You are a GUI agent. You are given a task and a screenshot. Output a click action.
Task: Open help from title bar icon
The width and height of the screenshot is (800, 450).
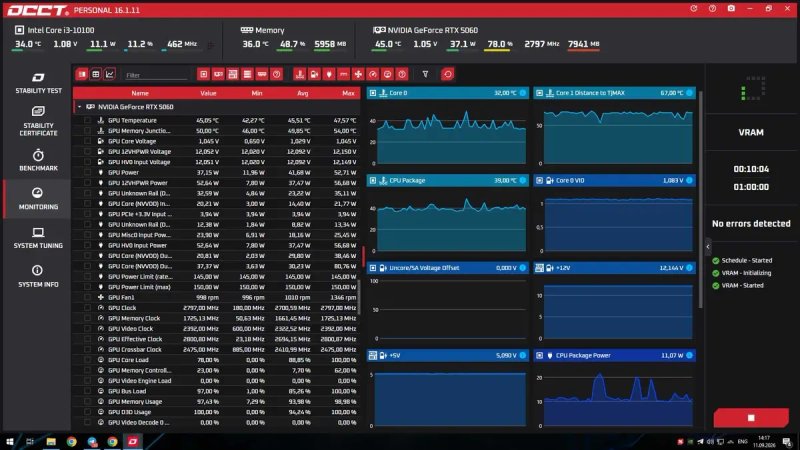click(712, 9)
